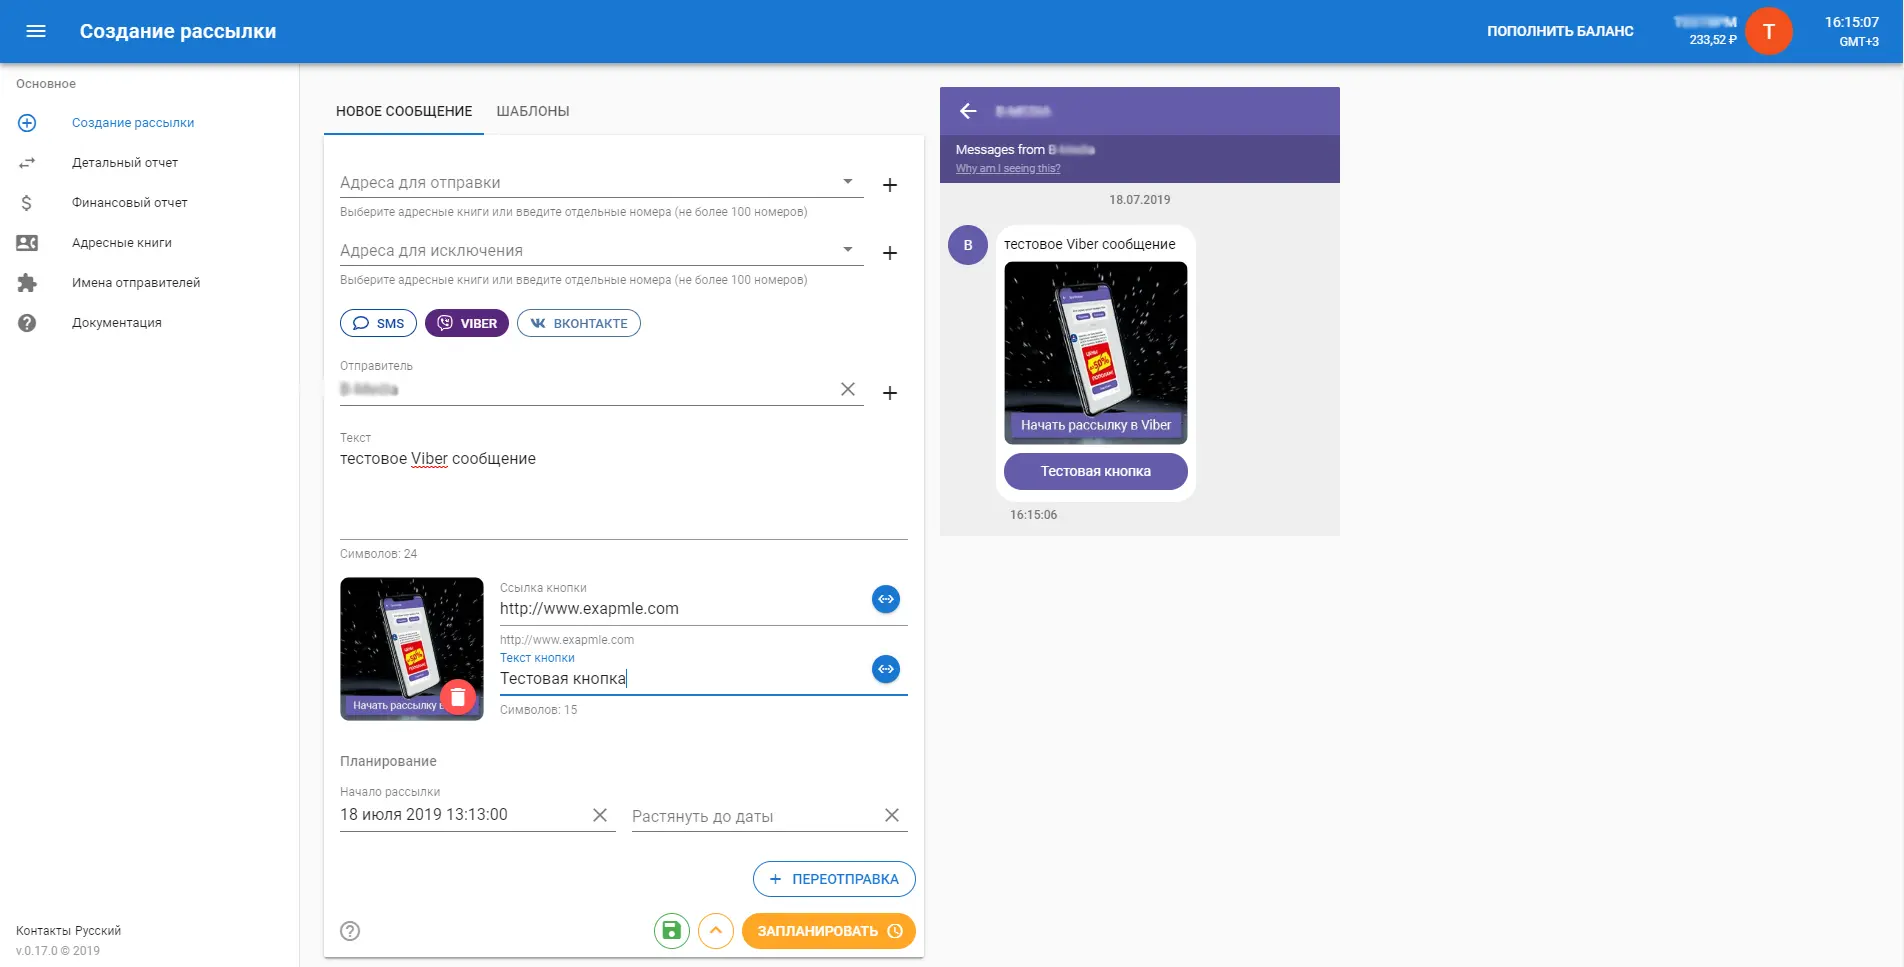Open the НОВОЕ СООБЩЕНИЕ tab
Image resolution: width=1904 pixels, height=967 pixels.
tap(404, 111)
